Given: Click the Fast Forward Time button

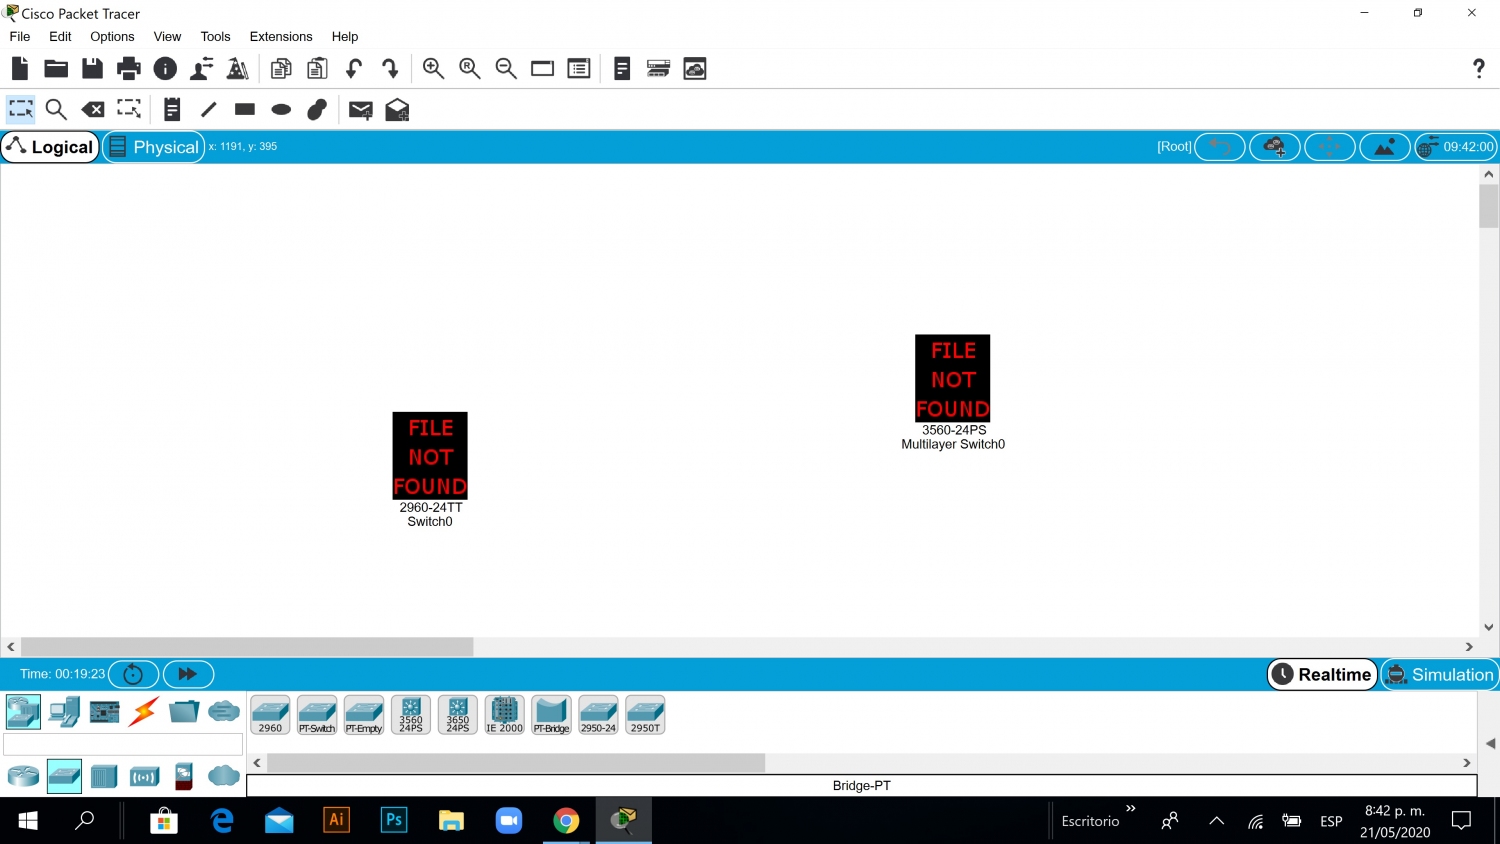Looking at the screenshot, I should 188,674.
